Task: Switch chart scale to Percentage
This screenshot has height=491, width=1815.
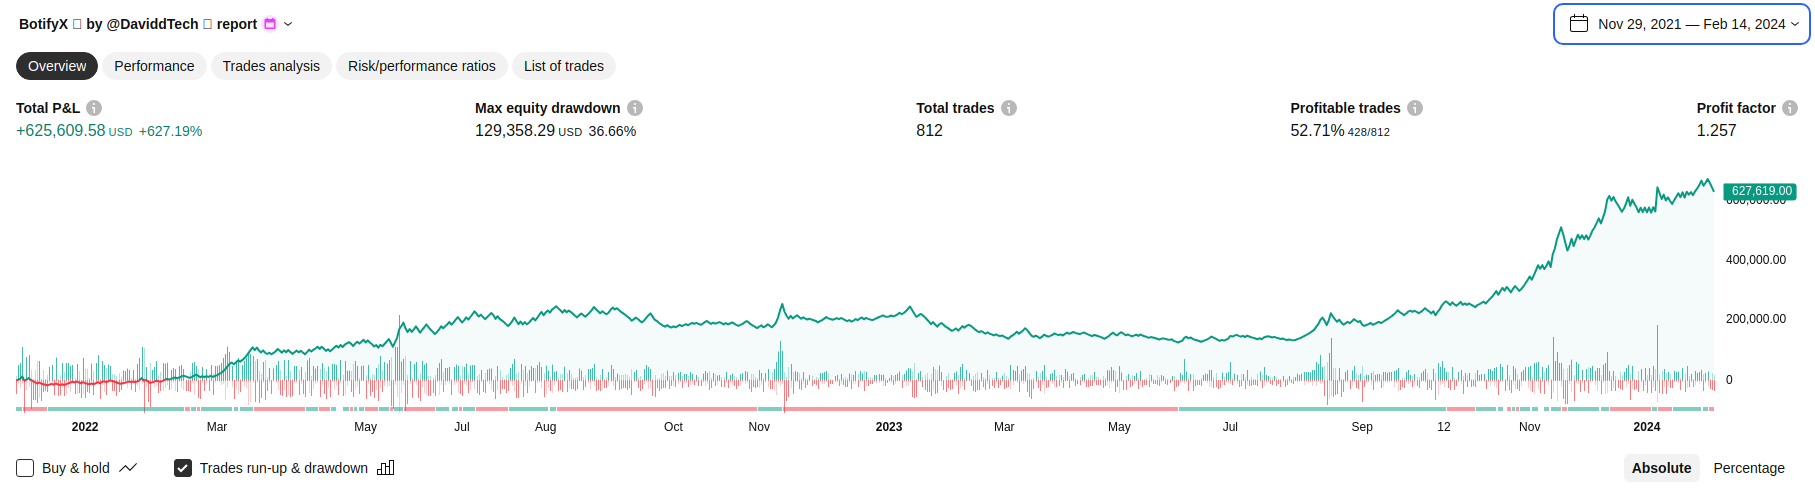Action: coord(1748,468)
